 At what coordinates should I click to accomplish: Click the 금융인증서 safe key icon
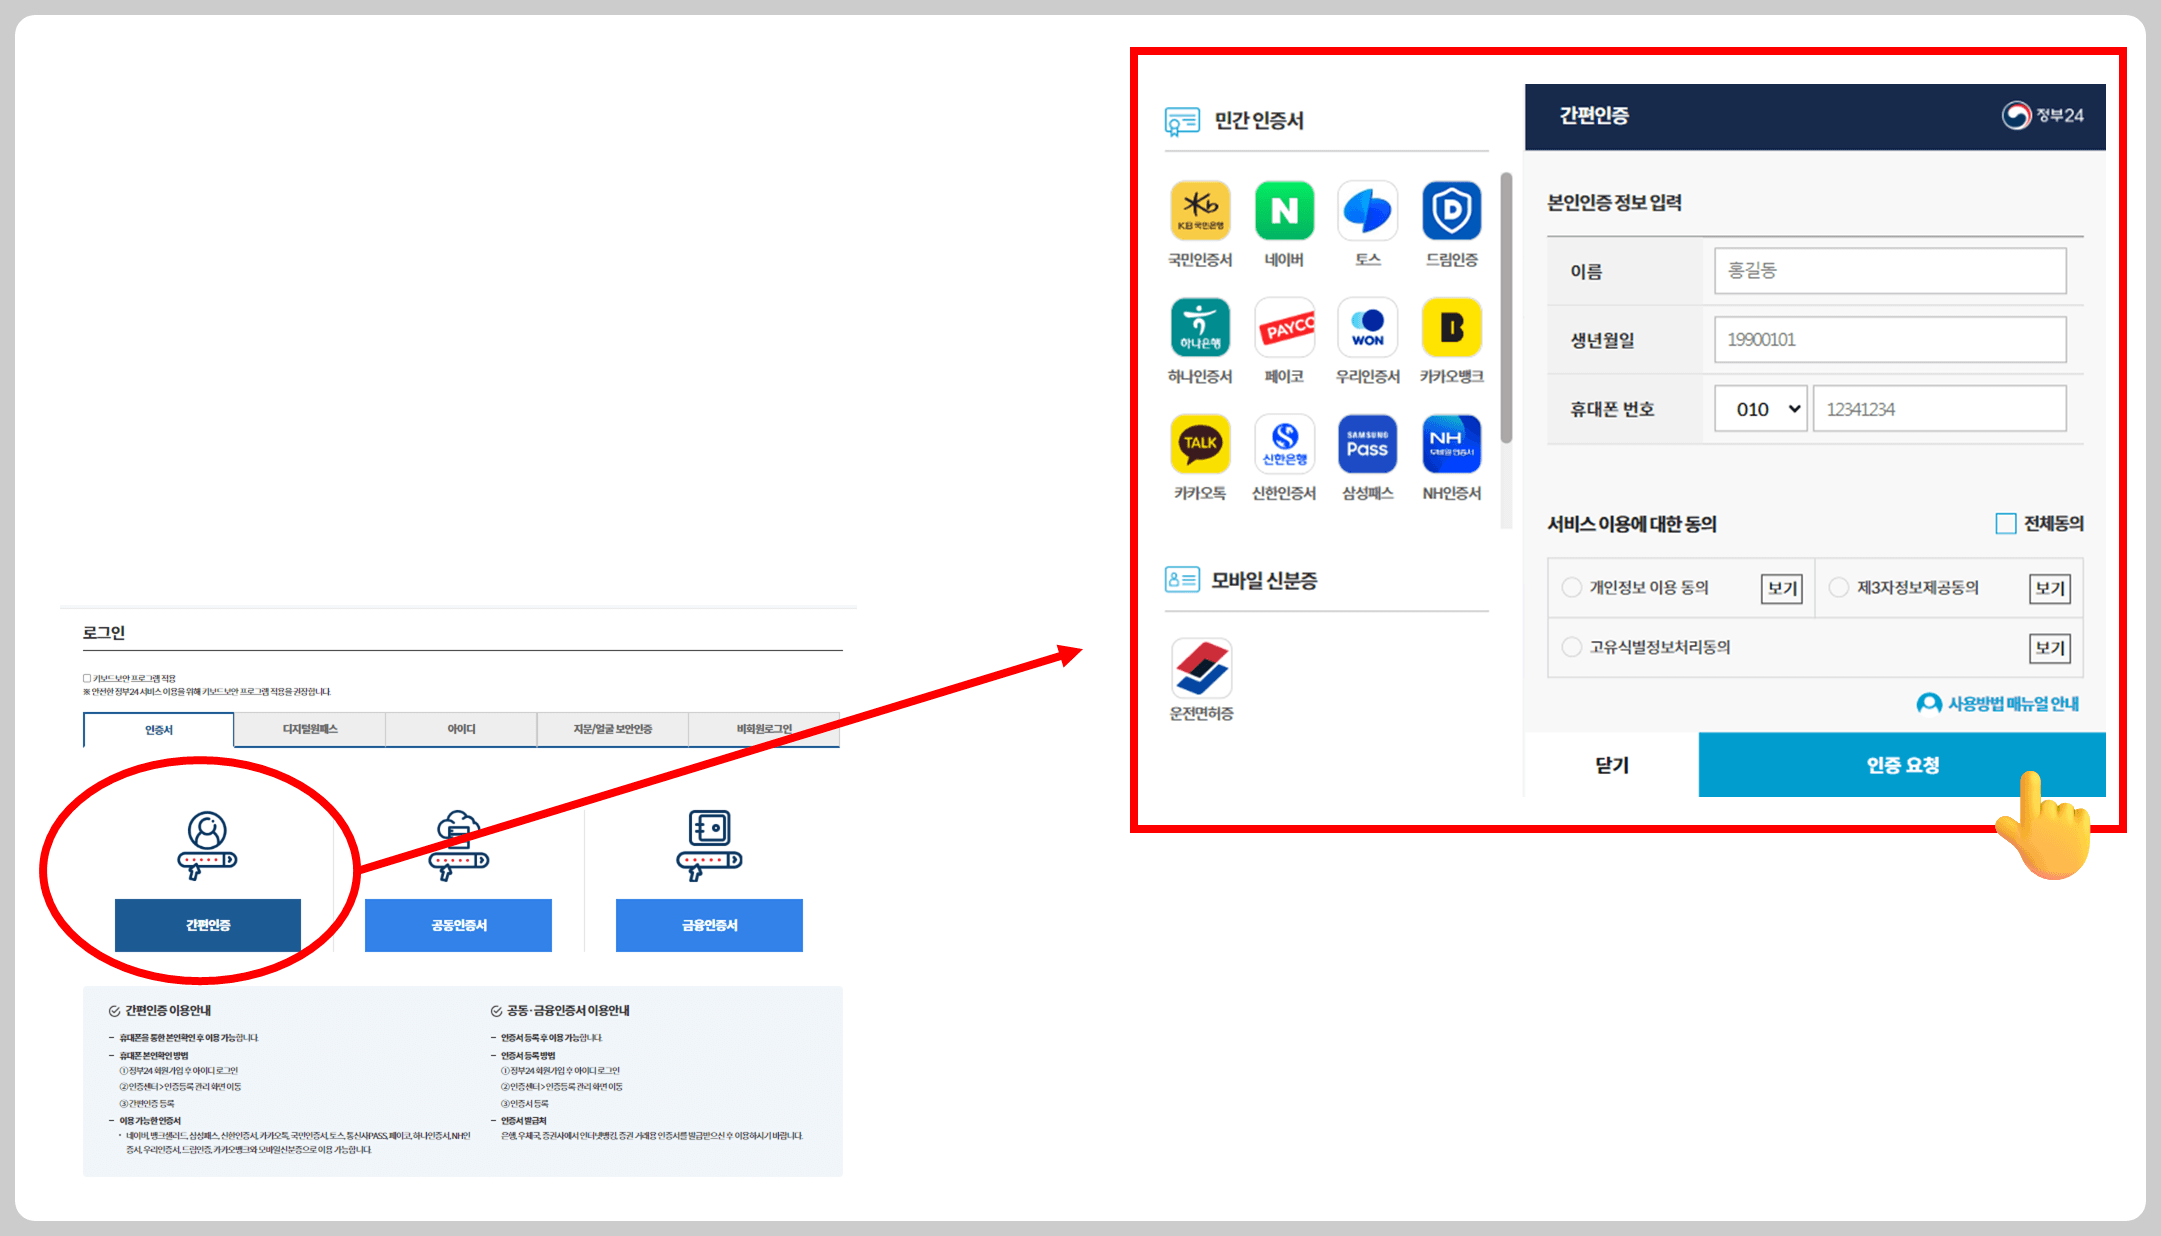(x=709, y=845)
